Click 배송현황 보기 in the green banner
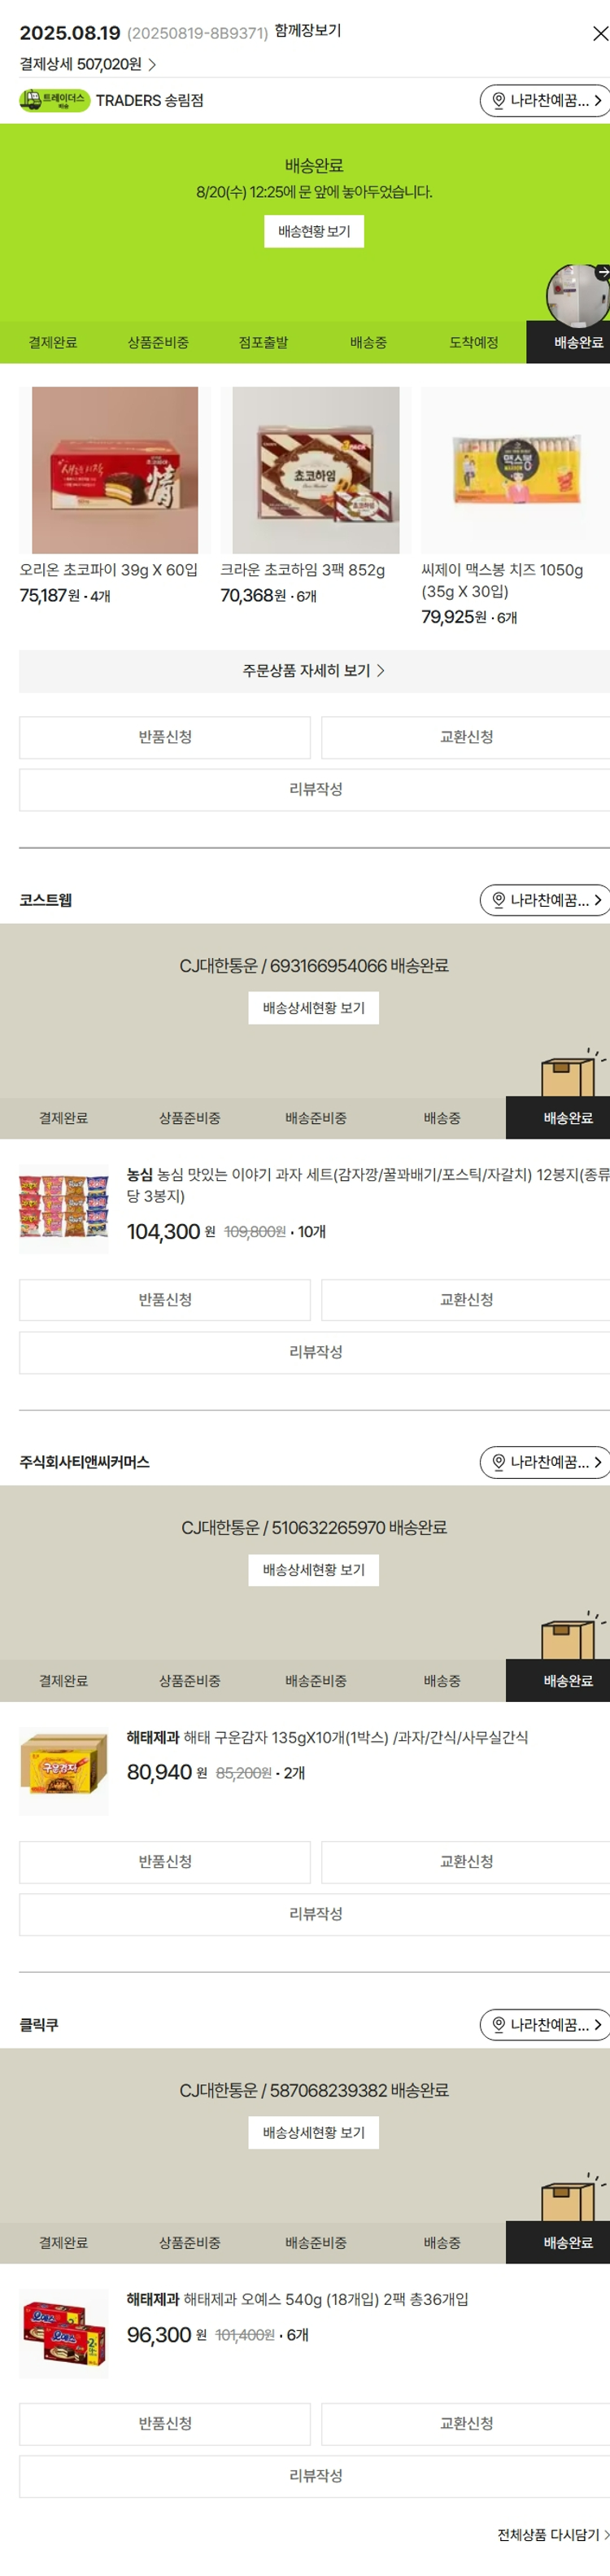 pyautogui.click(x=314, y=231)
